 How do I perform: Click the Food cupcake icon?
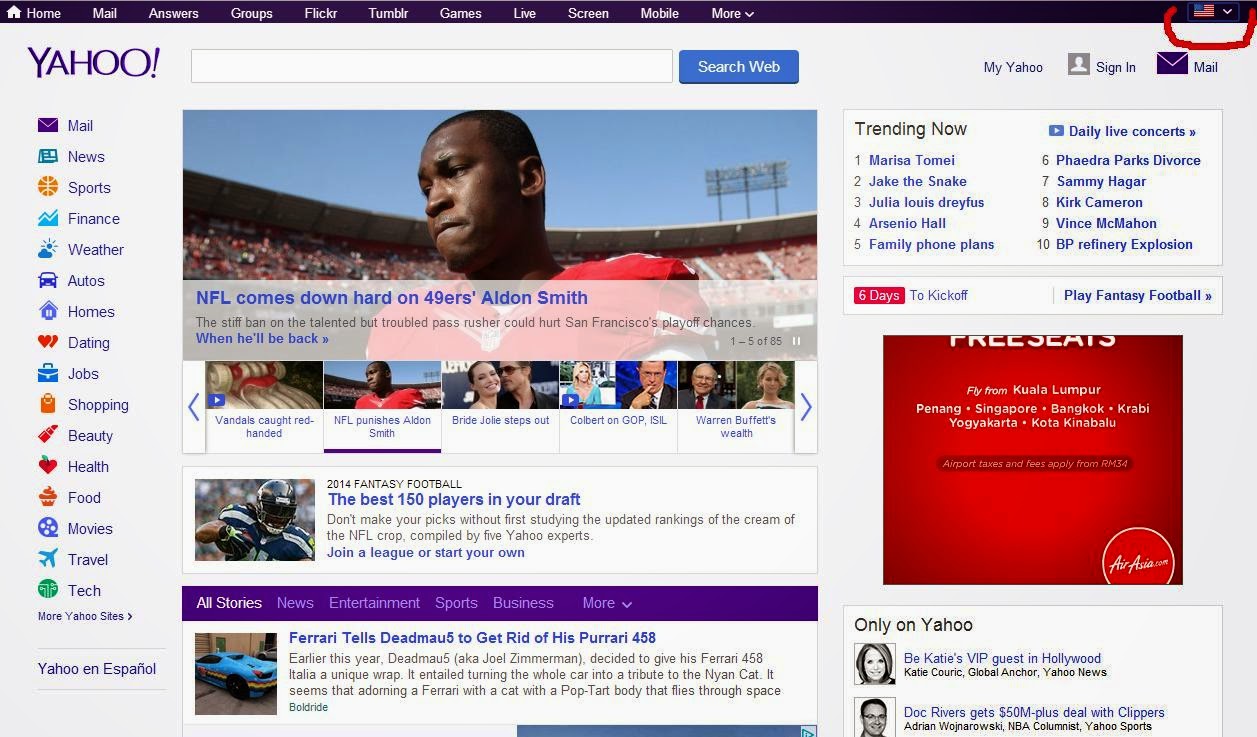(x=48, y=496)
